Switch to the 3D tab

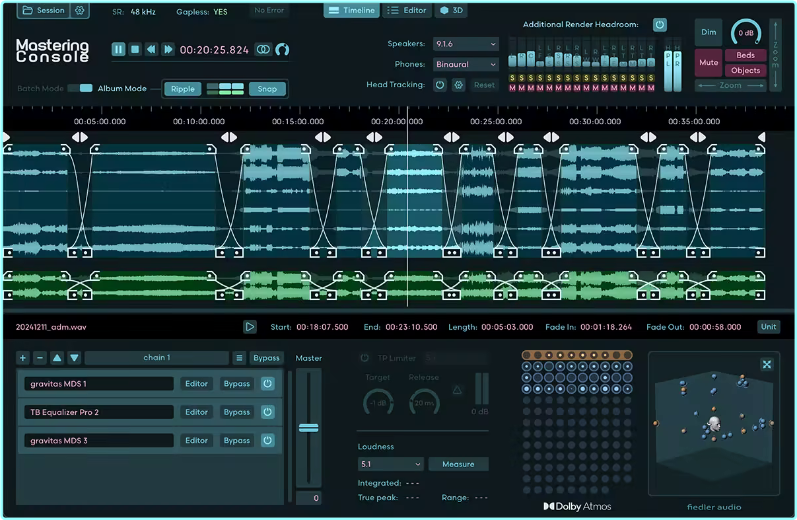(x=450, y=11)
